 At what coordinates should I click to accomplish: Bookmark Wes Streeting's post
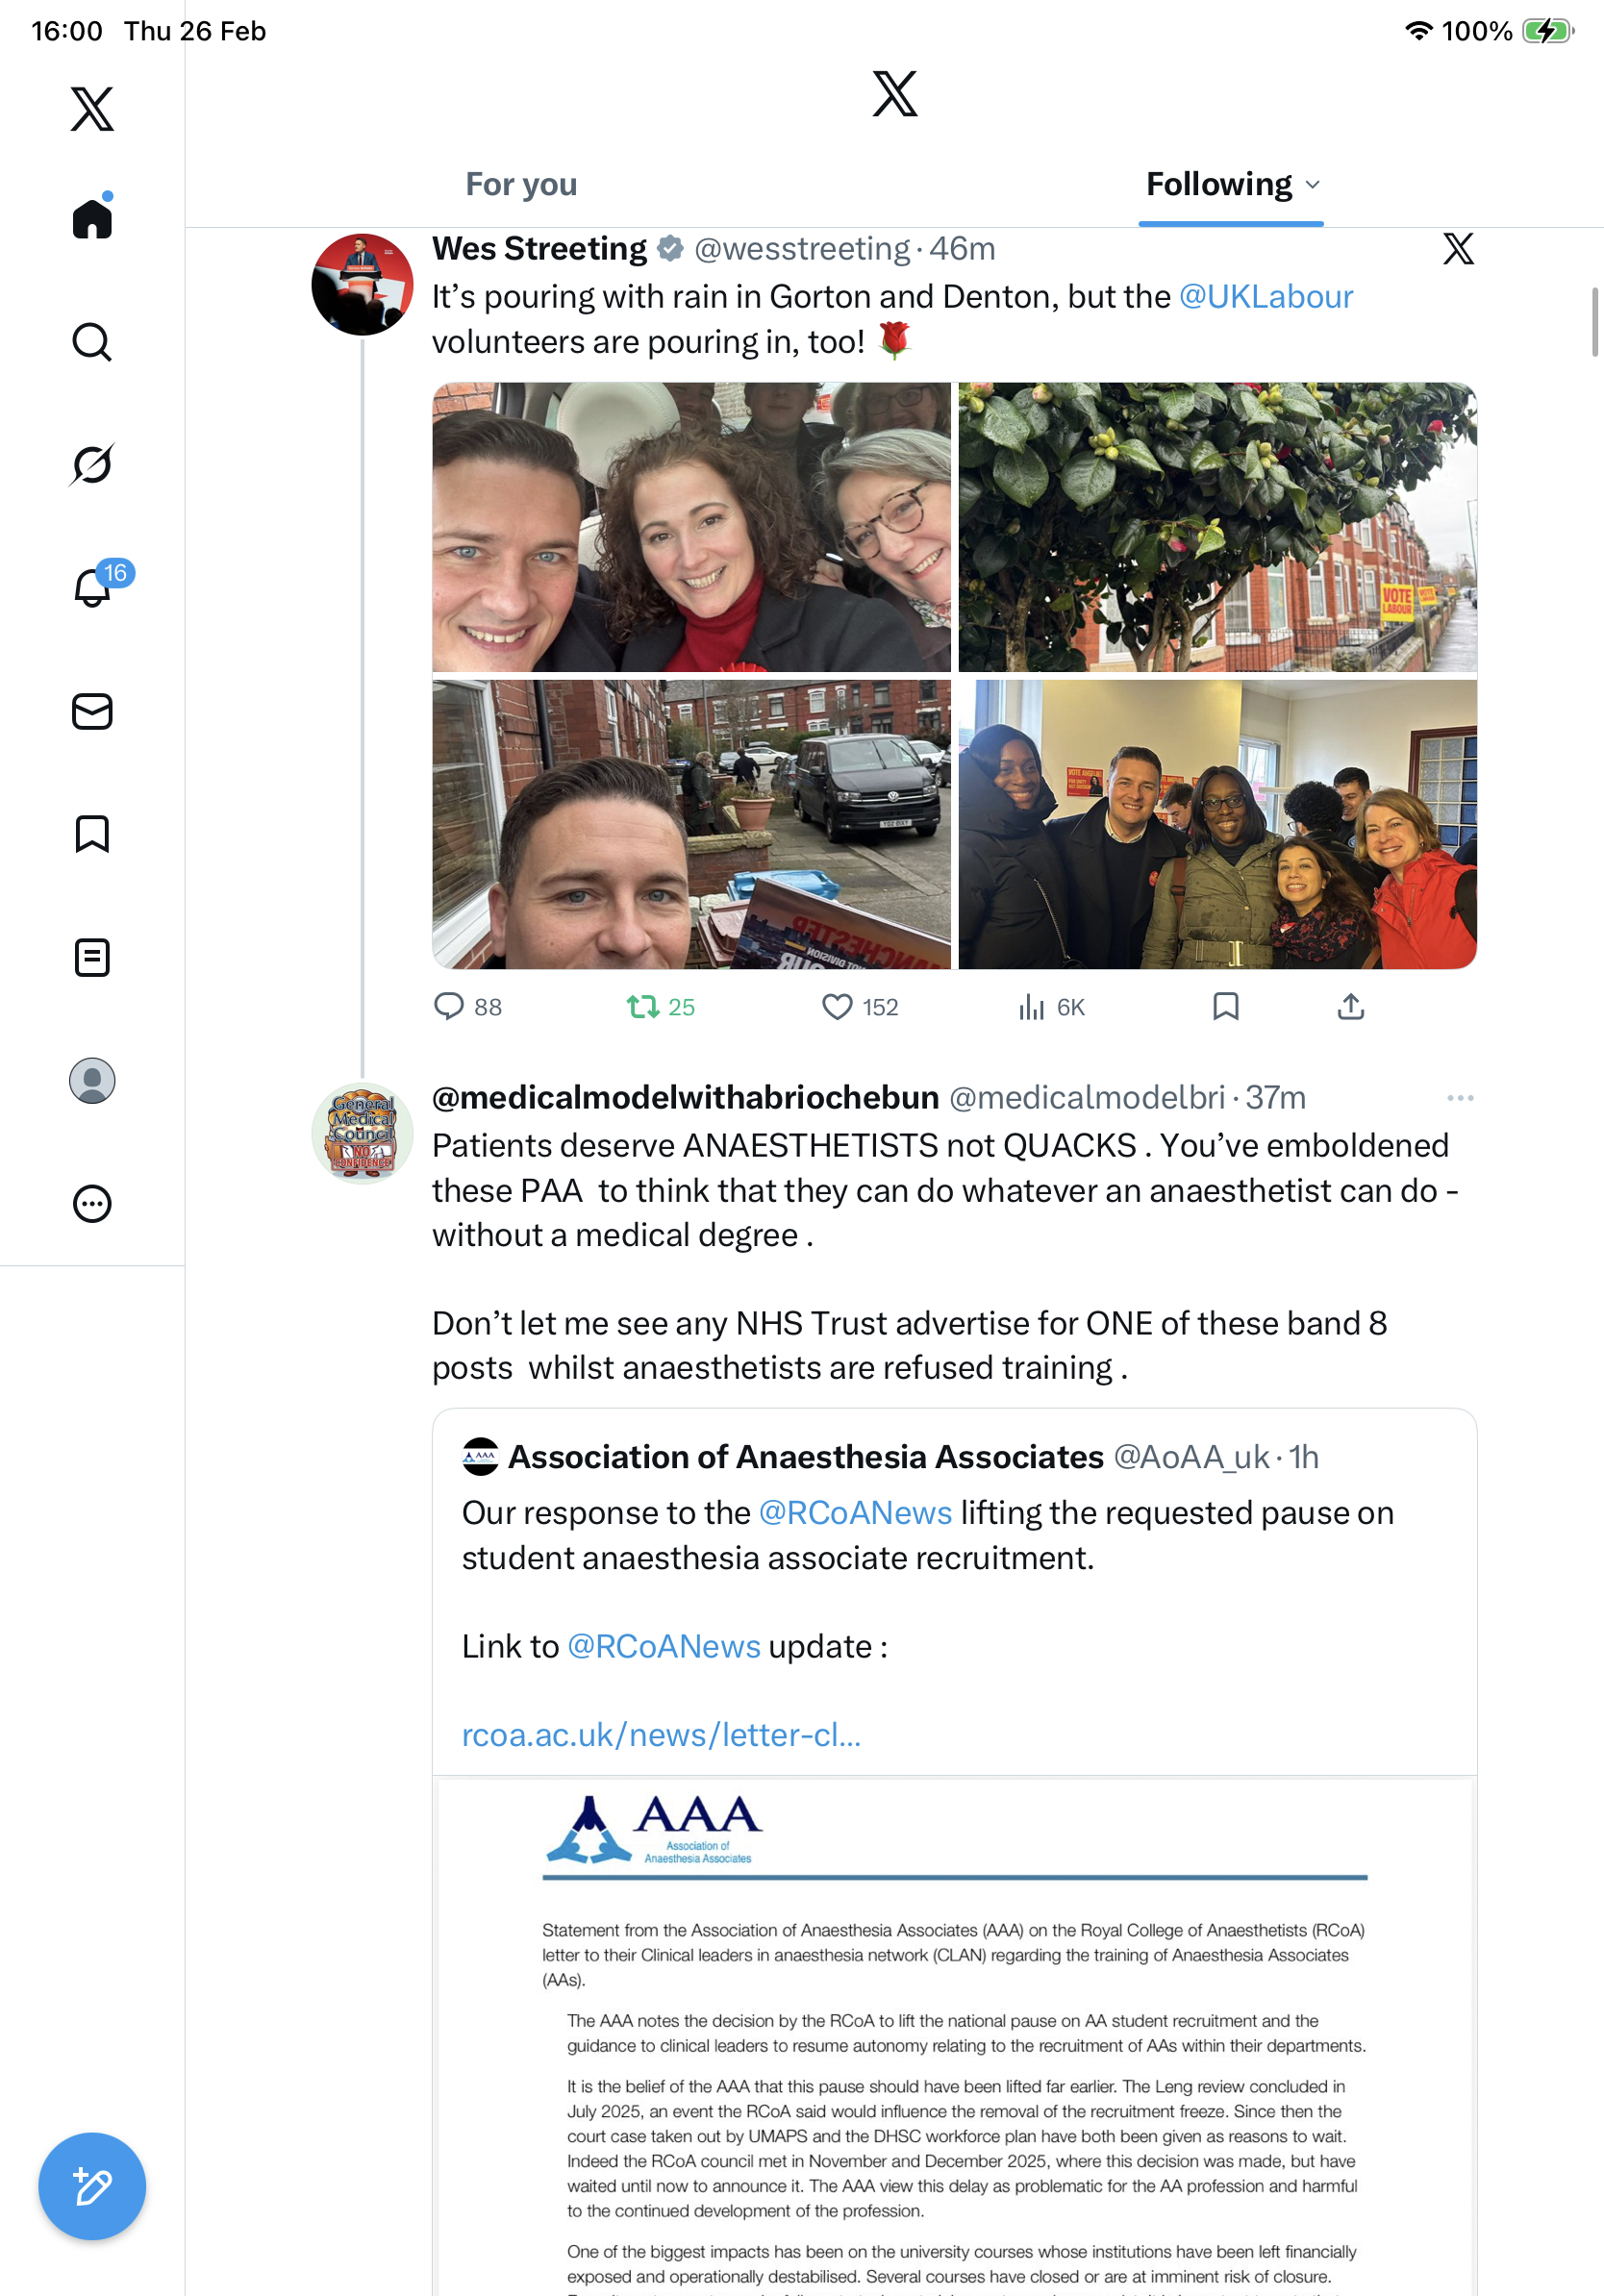coord(1226,1007)
